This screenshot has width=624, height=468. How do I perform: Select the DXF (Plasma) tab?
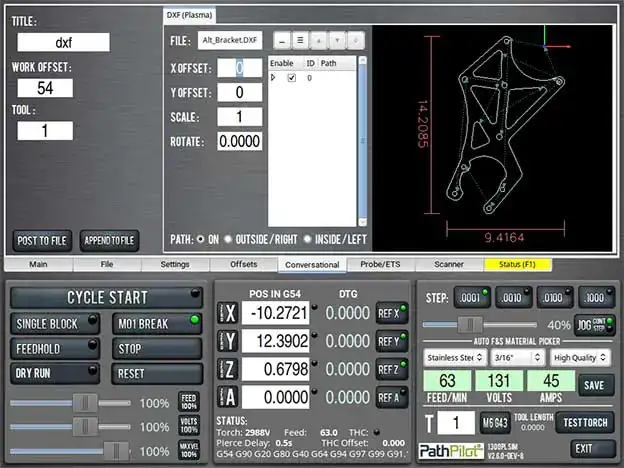point(189,15)
